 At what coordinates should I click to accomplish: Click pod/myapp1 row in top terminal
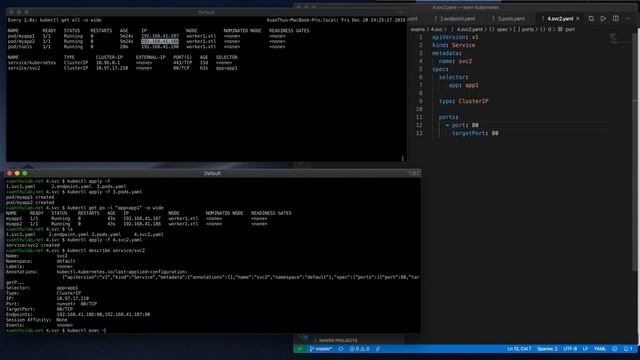coord(146,36)
